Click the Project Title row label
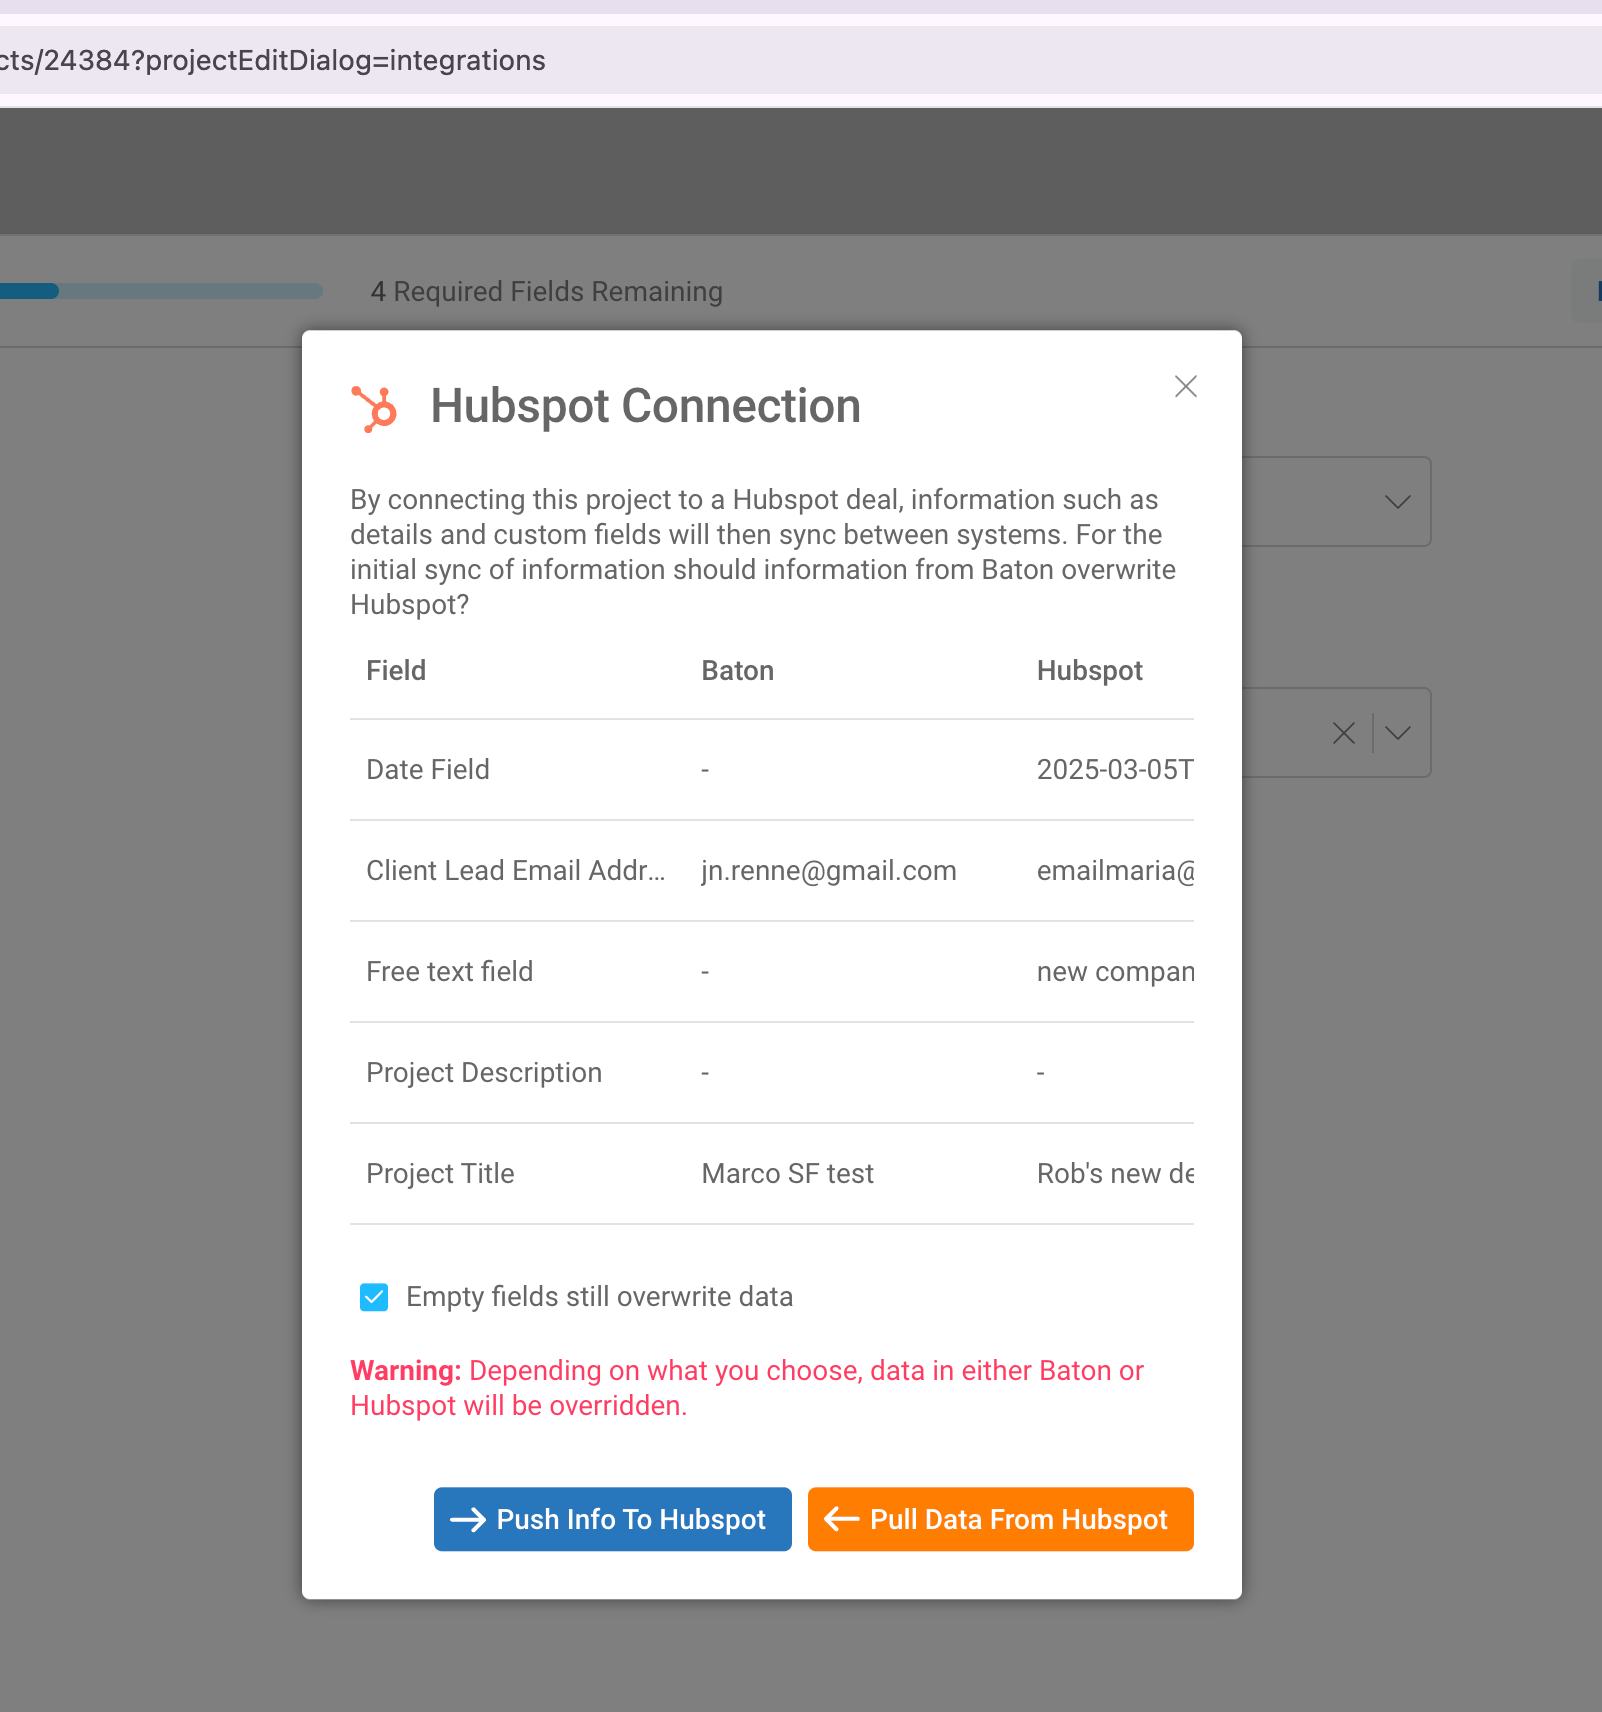1602x1712 pixels. [x=440, y=1173]
